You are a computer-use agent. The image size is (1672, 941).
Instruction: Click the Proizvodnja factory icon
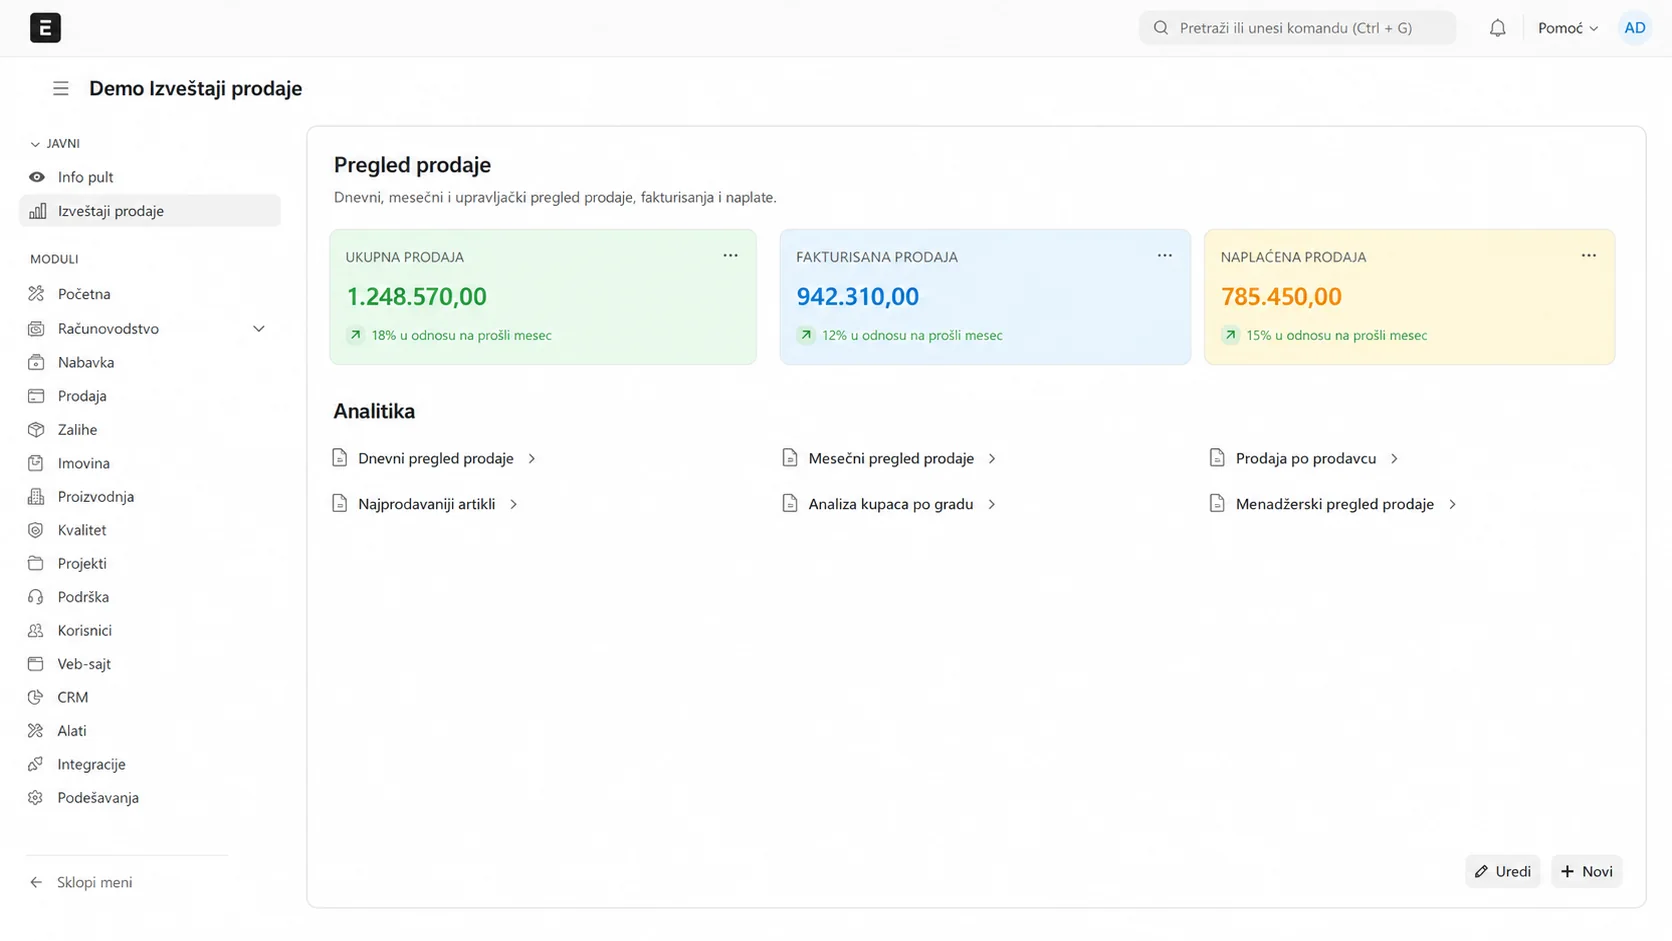point(36,496)
